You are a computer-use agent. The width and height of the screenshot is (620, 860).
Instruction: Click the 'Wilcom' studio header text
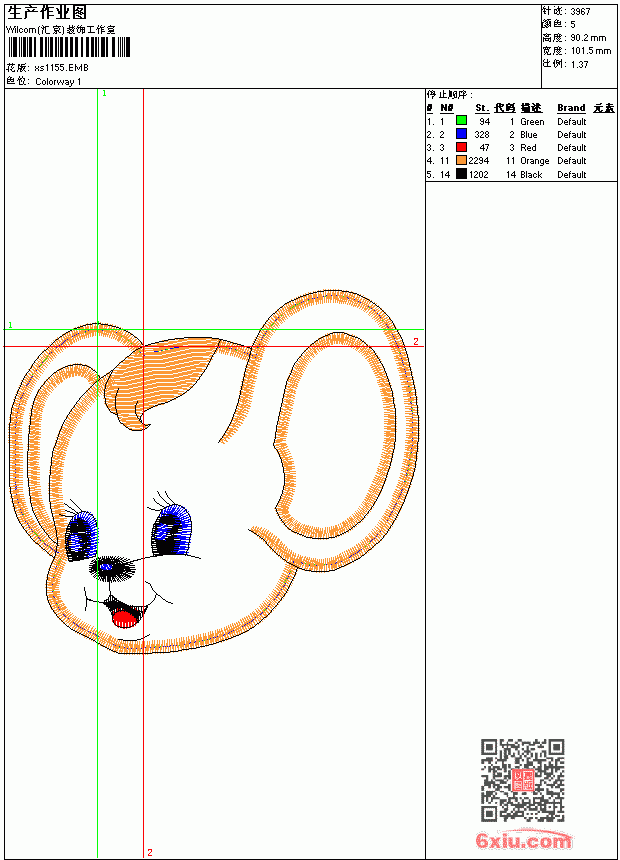tap(61, 30)
